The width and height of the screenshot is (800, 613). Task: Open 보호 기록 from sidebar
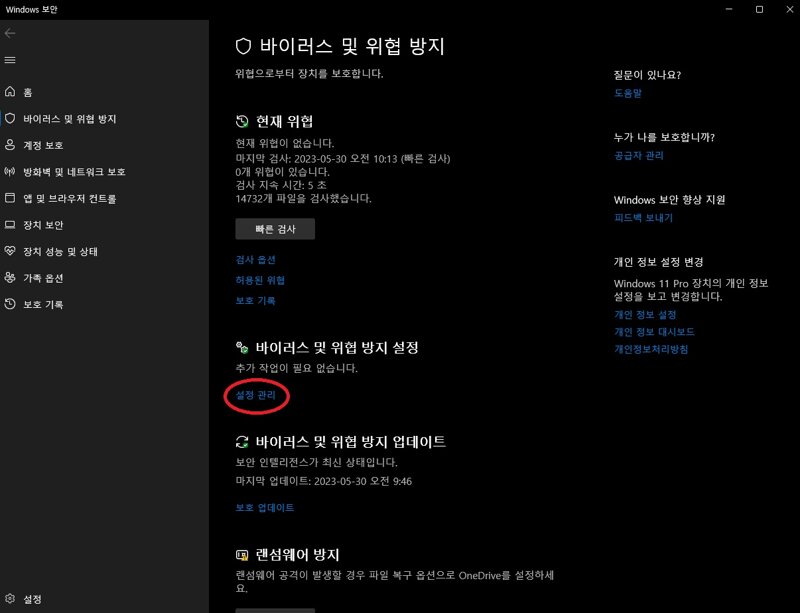click(x=43, y=305)
